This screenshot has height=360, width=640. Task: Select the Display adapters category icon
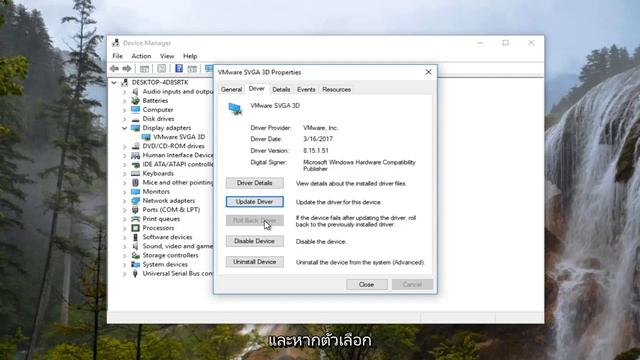click(136, 128)
